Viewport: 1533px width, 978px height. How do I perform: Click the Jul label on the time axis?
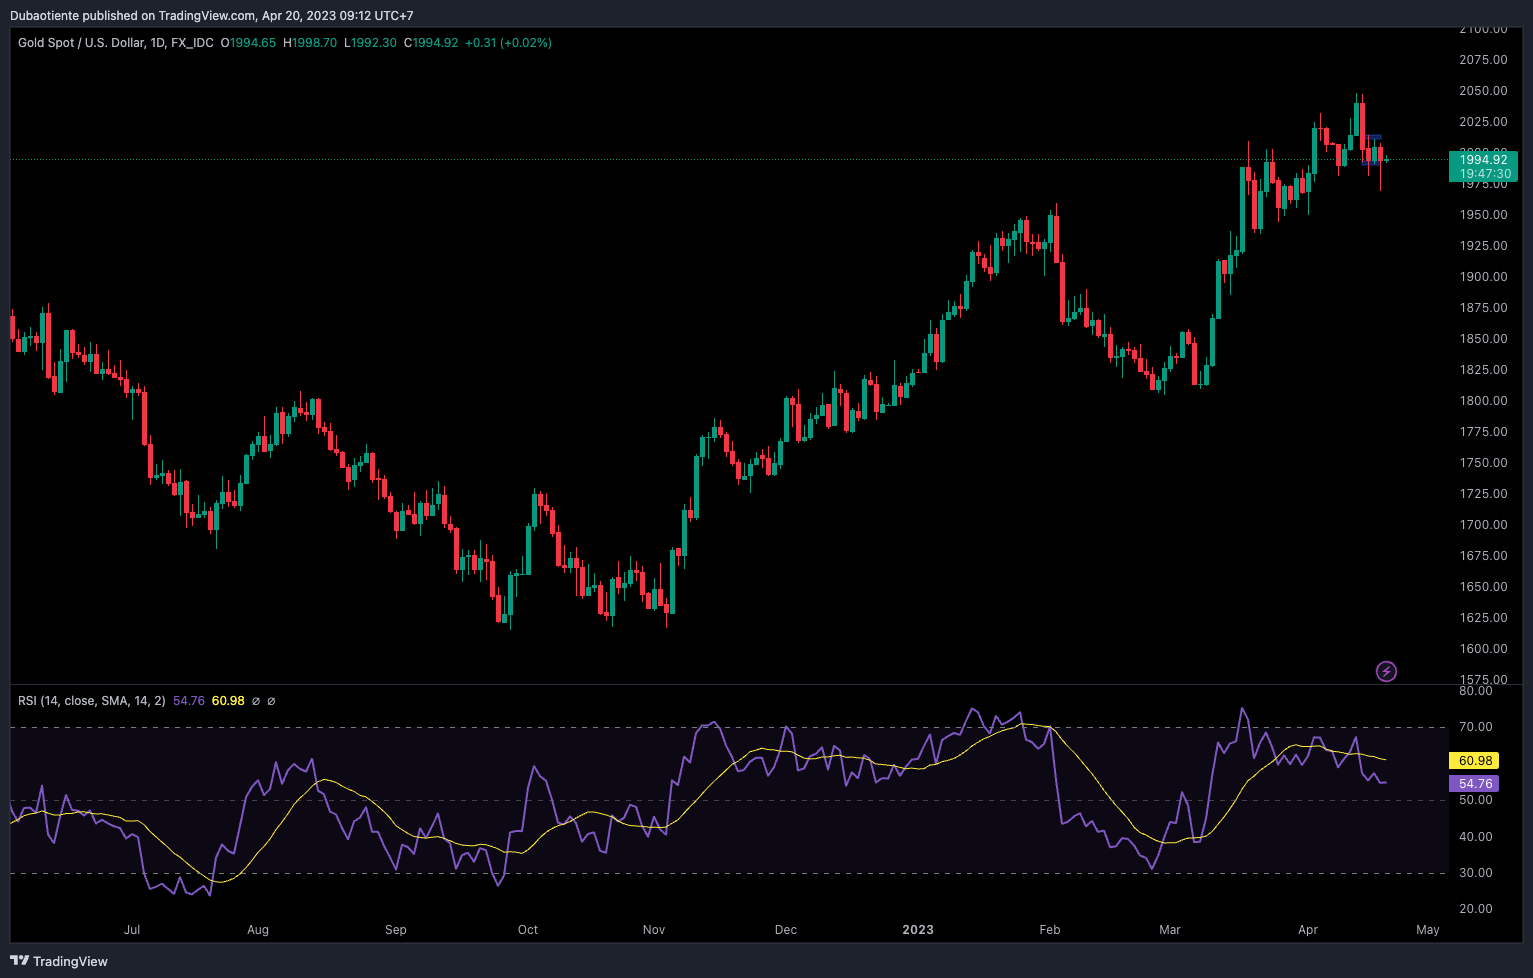132,930
